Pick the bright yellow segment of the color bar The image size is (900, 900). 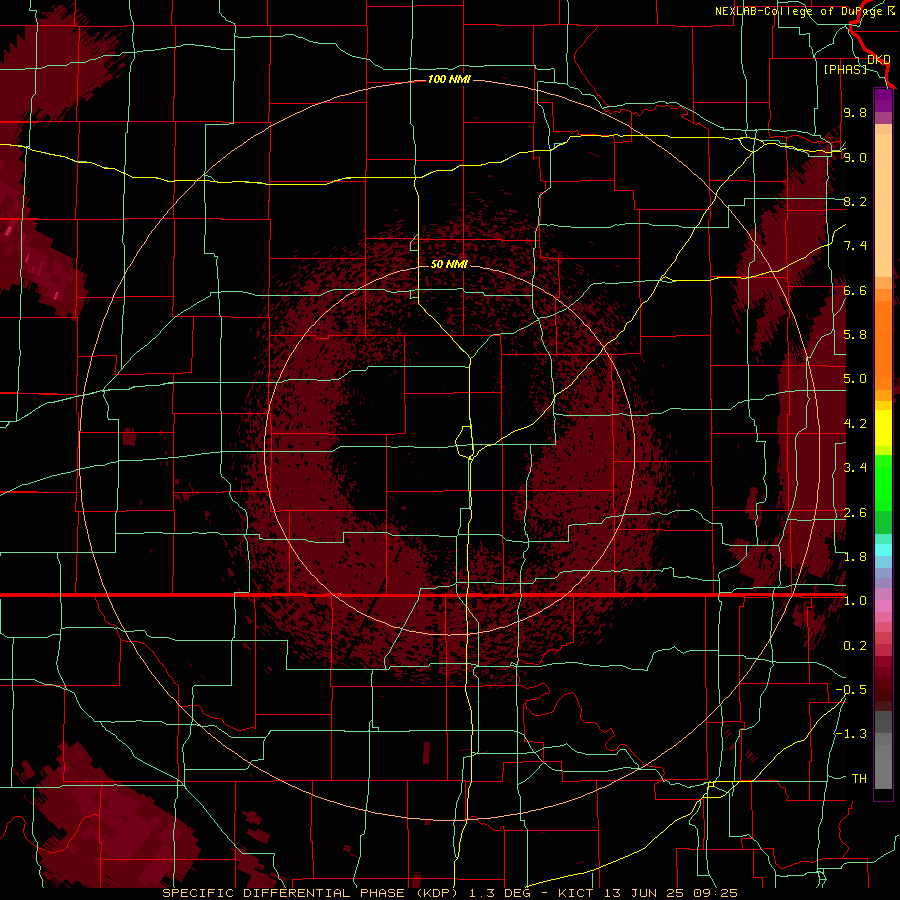883,428
